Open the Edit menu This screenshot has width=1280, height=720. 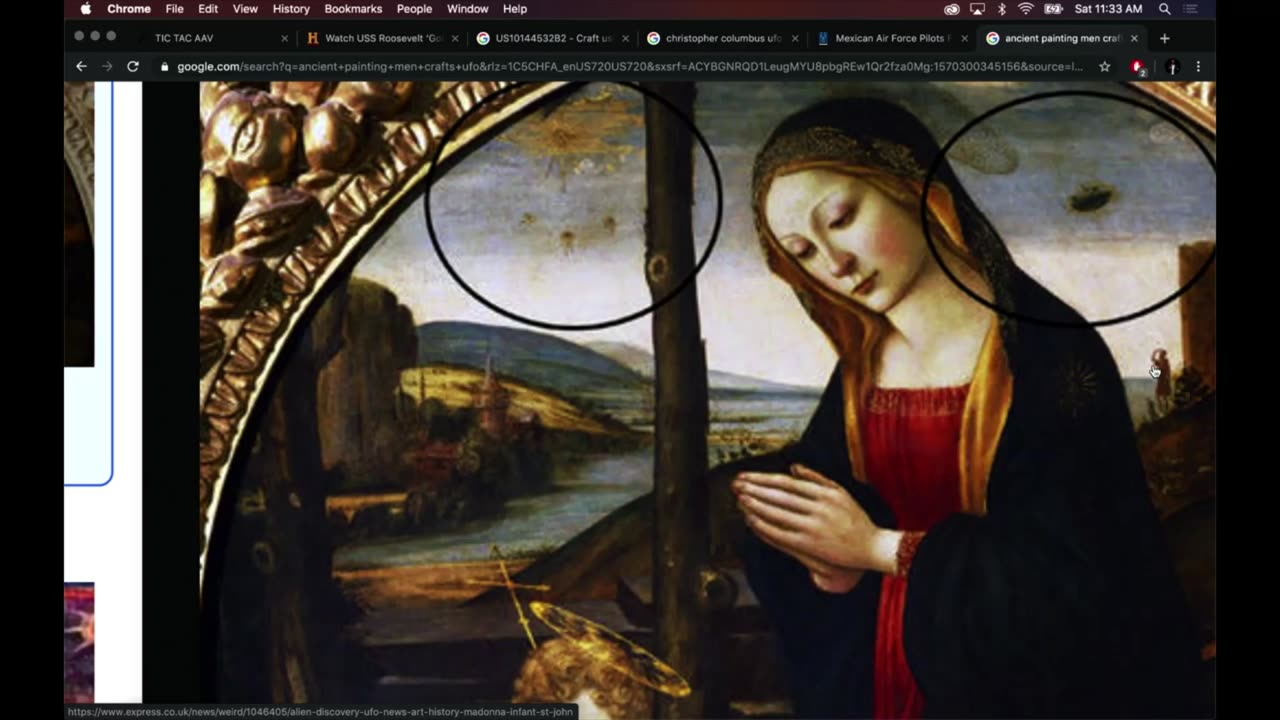(x=208, y=9)
